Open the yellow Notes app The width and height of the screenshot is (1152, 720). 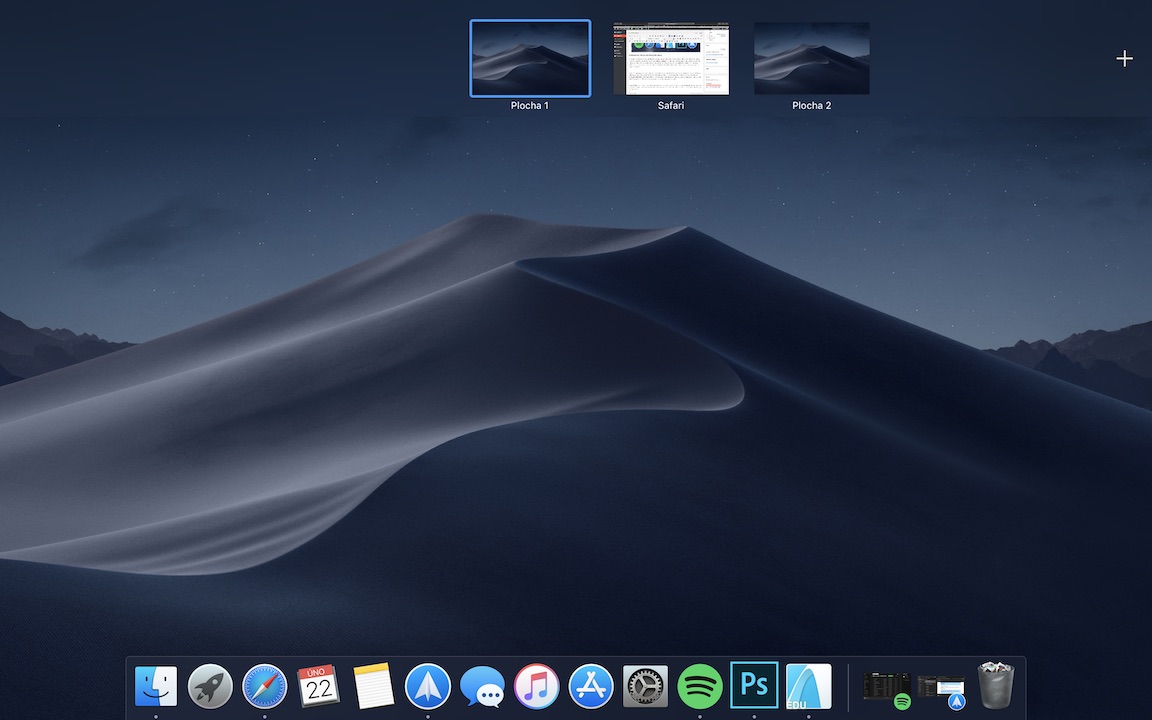374,686
